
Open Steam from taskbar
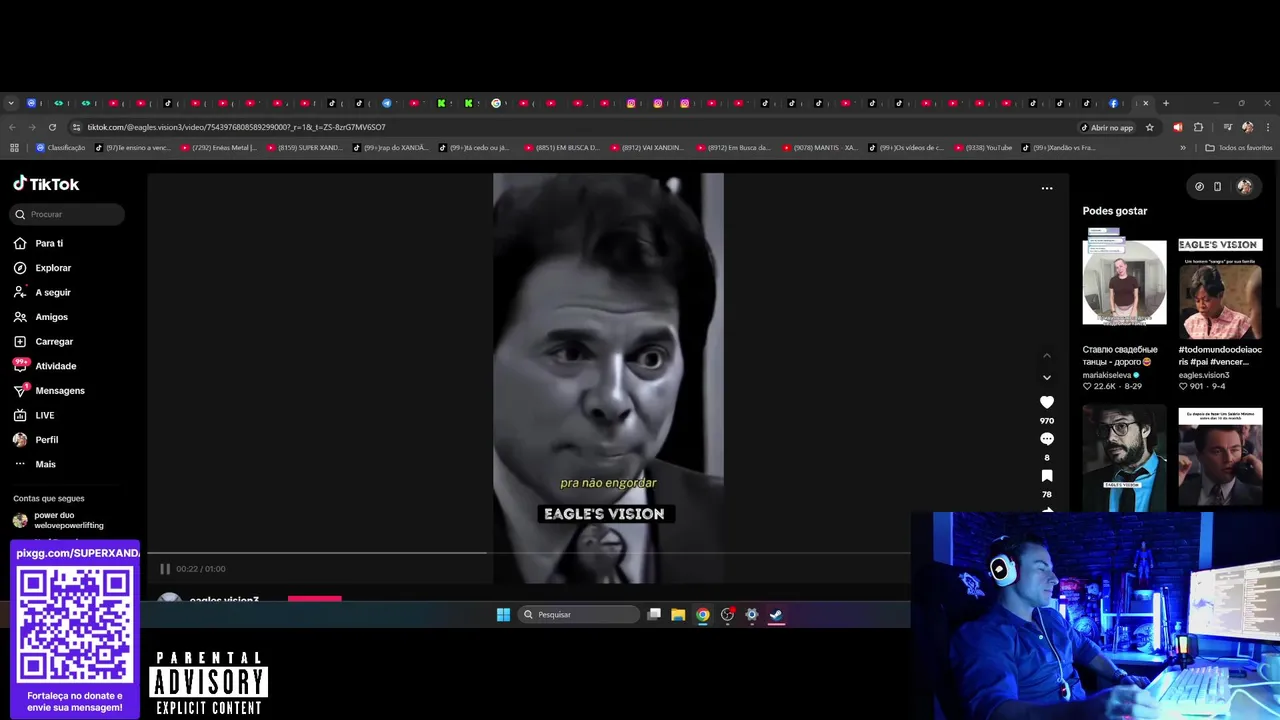coord(776,615)
